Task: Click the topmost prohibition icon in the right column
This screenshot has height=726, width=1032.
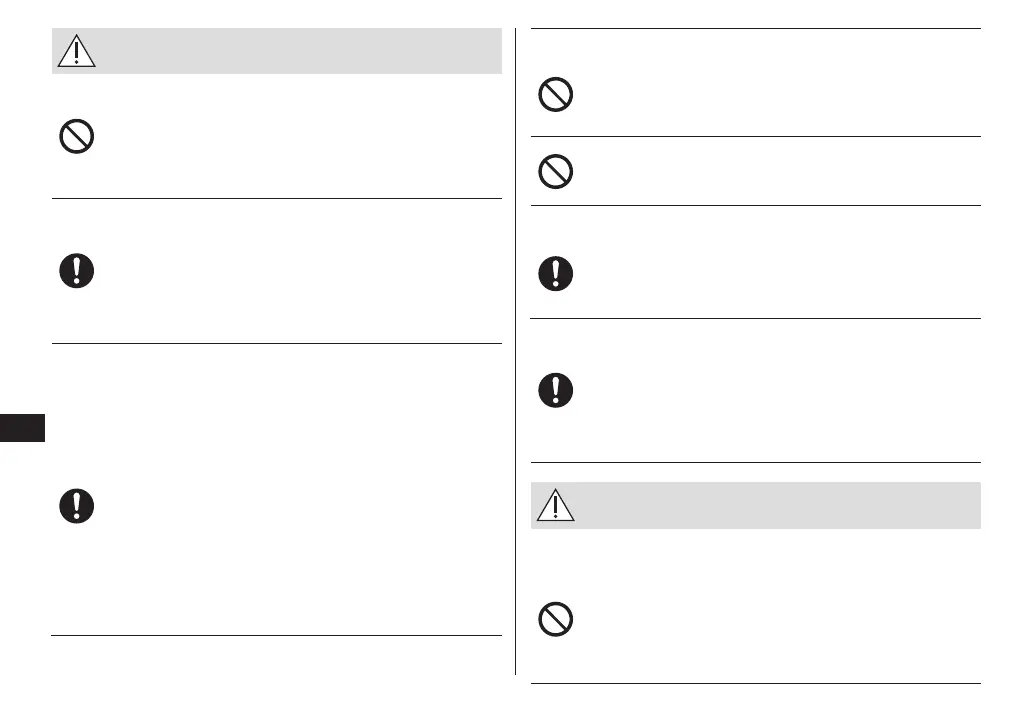Action: (556, 95)
